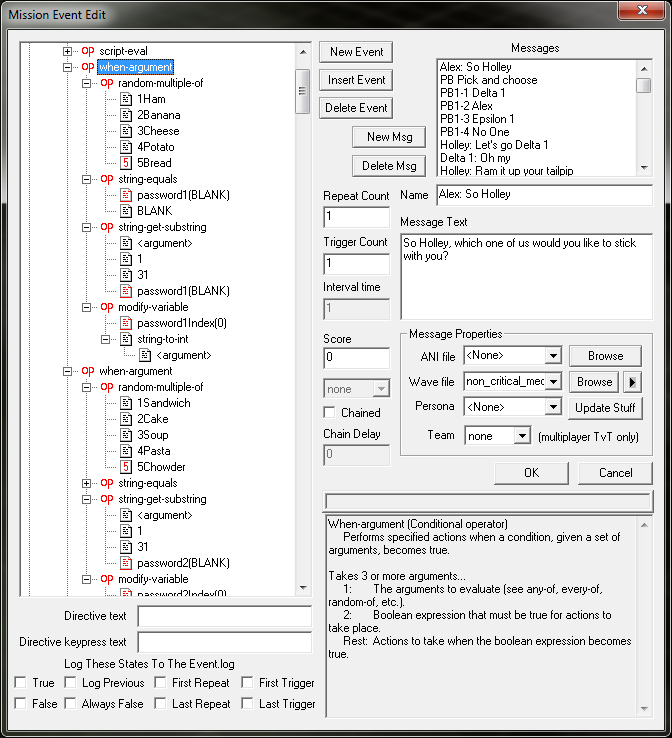Click the red number icon beside 5Chowder

[x=126, y=467]
